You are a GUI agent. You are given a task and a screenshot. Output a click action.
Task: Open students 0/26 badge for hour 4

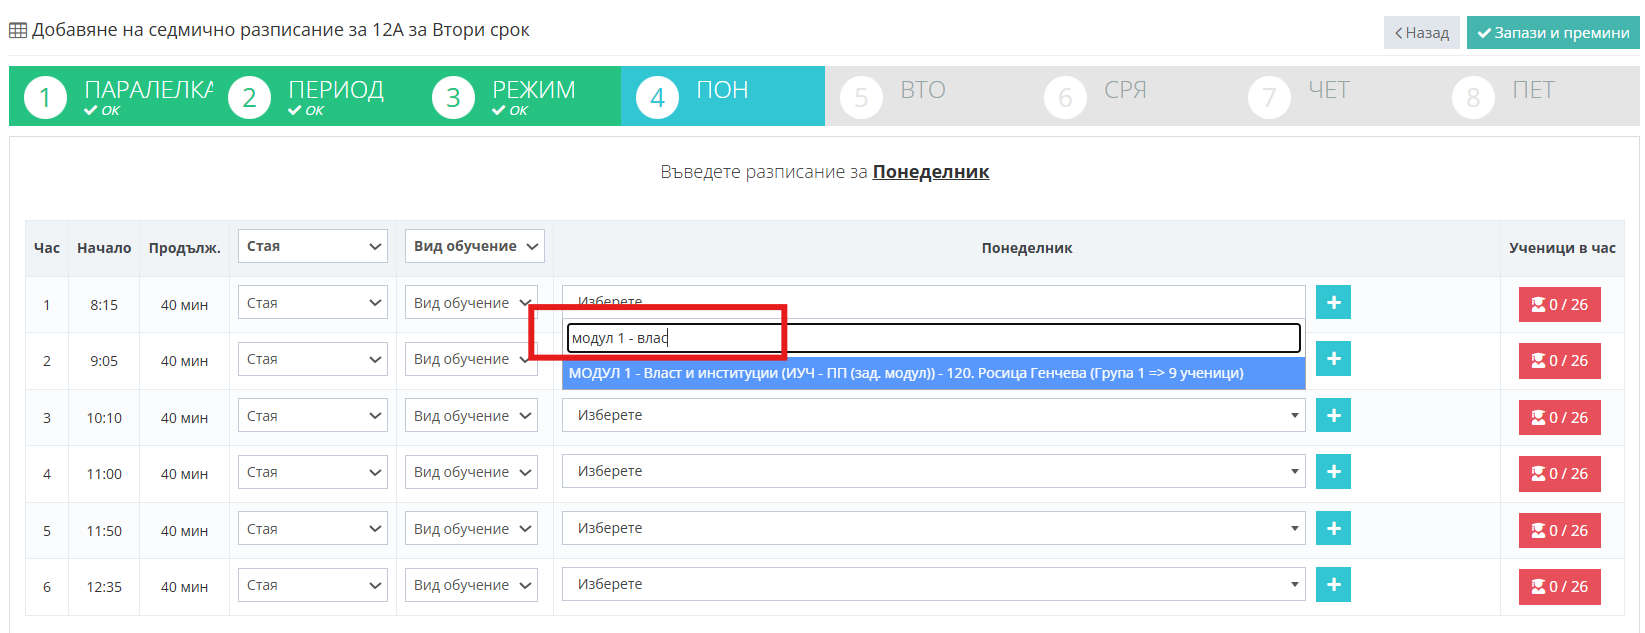click(x=1559, y=474)
